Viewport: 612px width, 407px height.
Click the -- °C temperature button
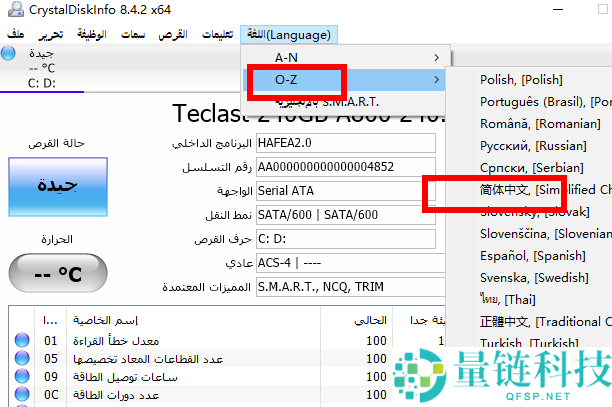pos(58,274)
